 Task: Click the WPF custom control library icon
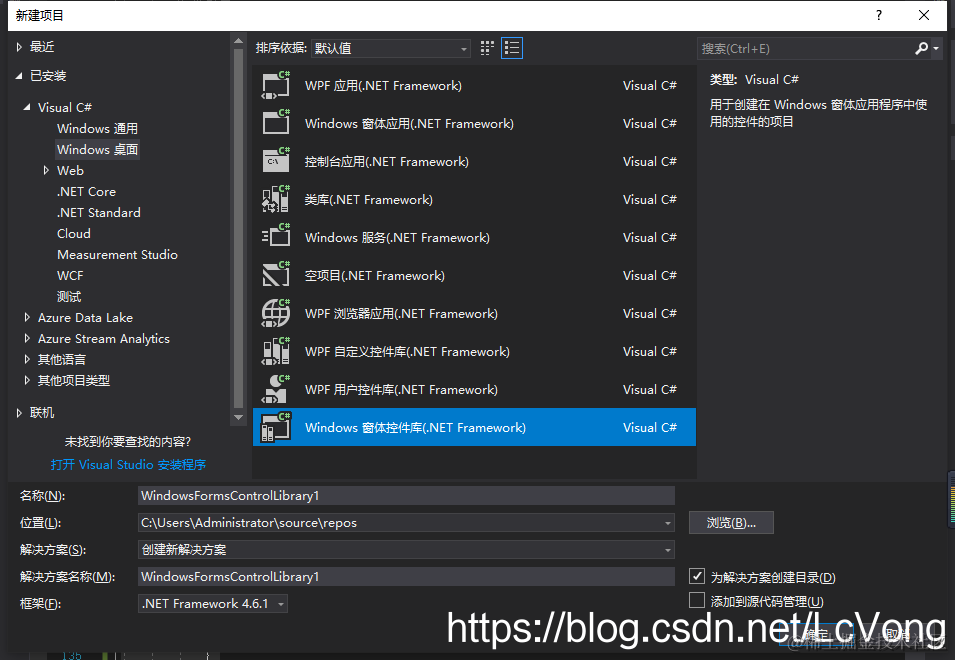pyautogui.click(x=276, y=351)
